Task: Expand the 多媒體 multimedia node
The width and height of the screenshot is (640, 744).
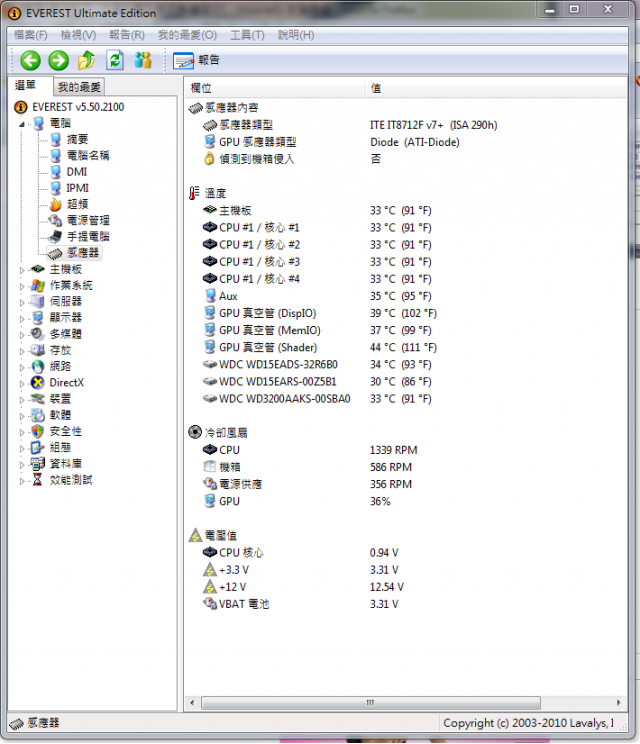Action: tap(22, 335)
